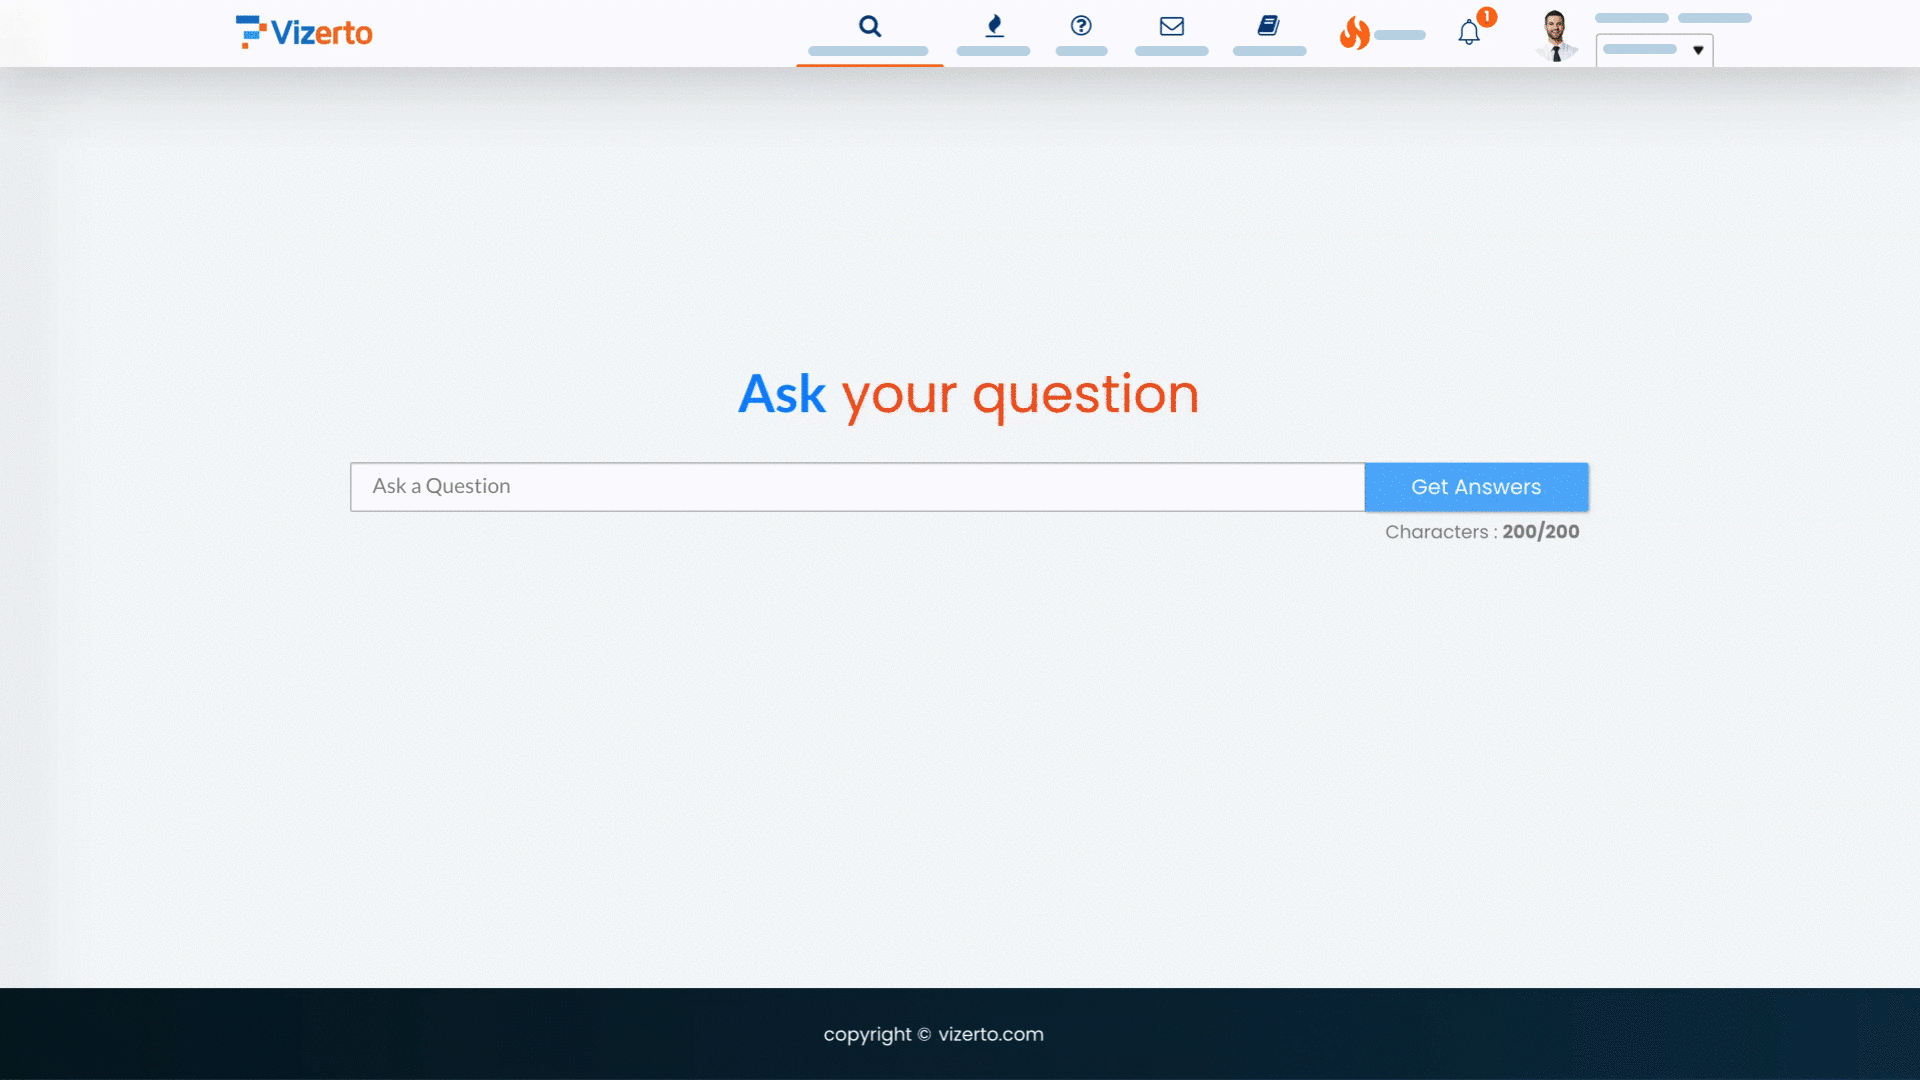Click the book icon in navbar
1920x1080 pixels.
tap(1269, 26)
